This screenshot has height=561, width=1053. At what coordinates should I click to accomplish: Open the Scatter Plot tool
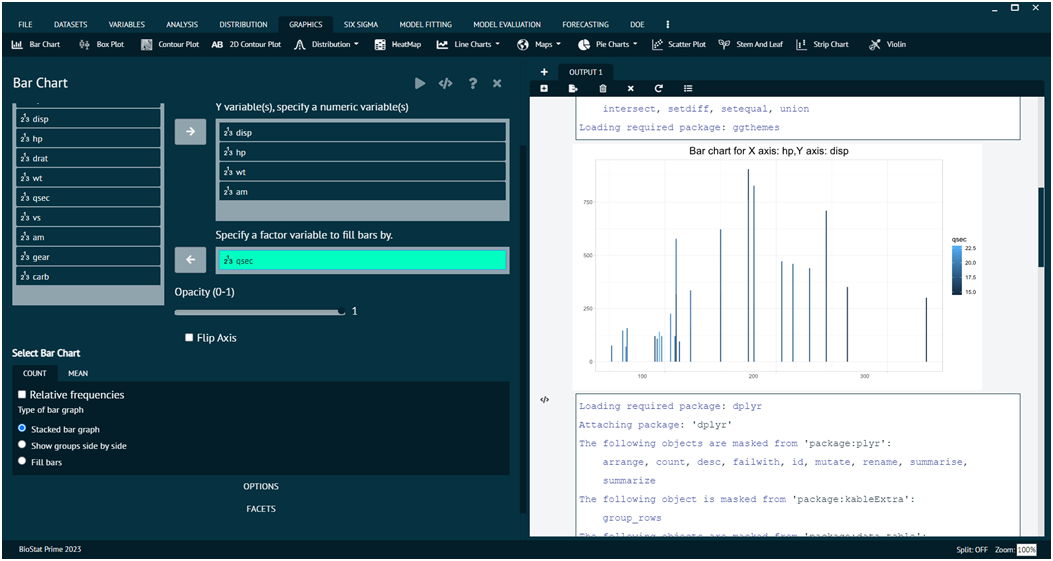(x=679, y=44)
